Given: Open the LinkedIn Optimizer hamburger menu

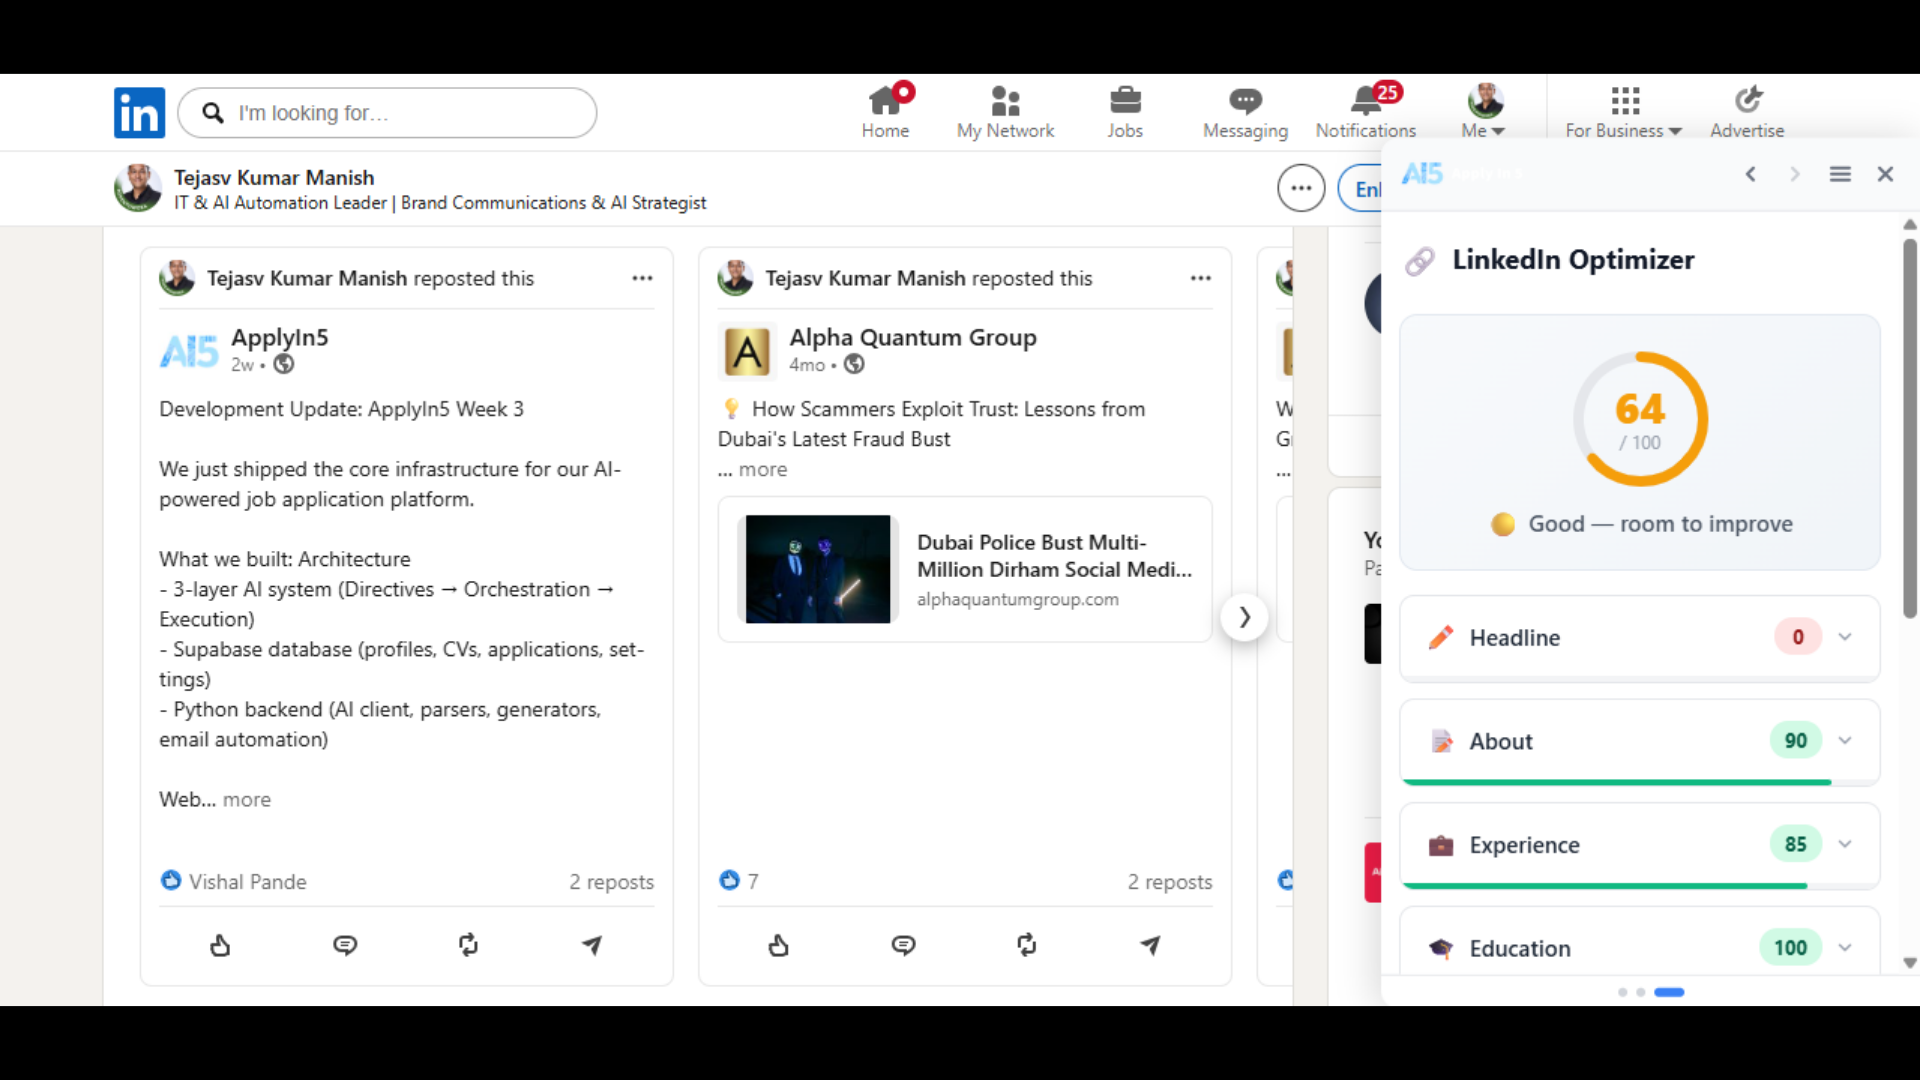Looking at the screenshot, I should coord(1840,173).
